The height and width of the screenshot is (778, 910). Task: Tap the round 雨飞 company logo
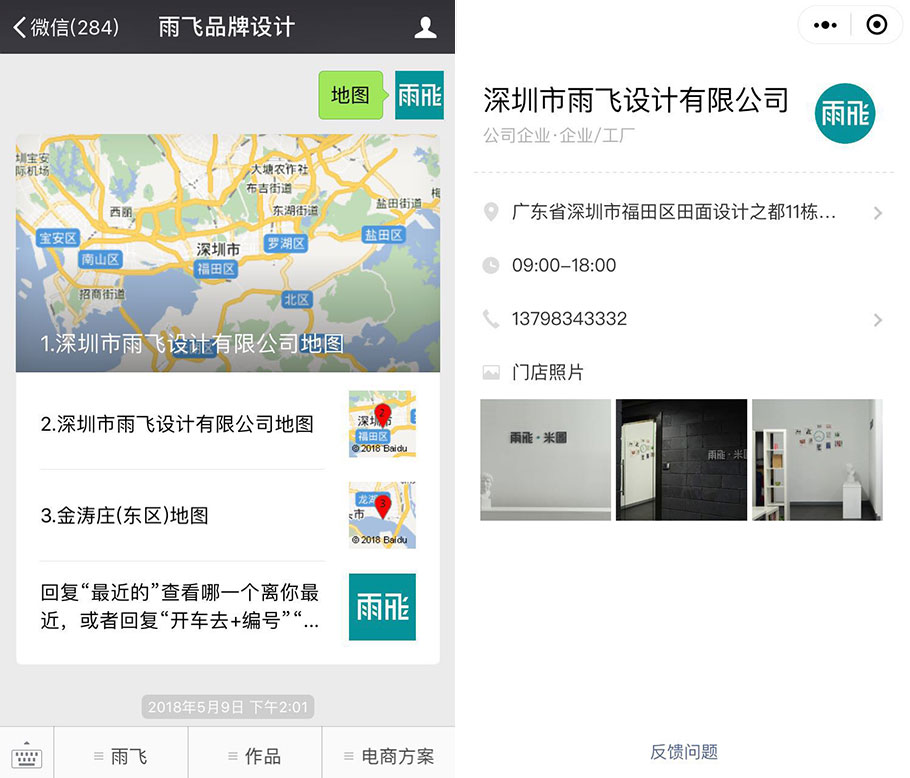pos(844,113)
